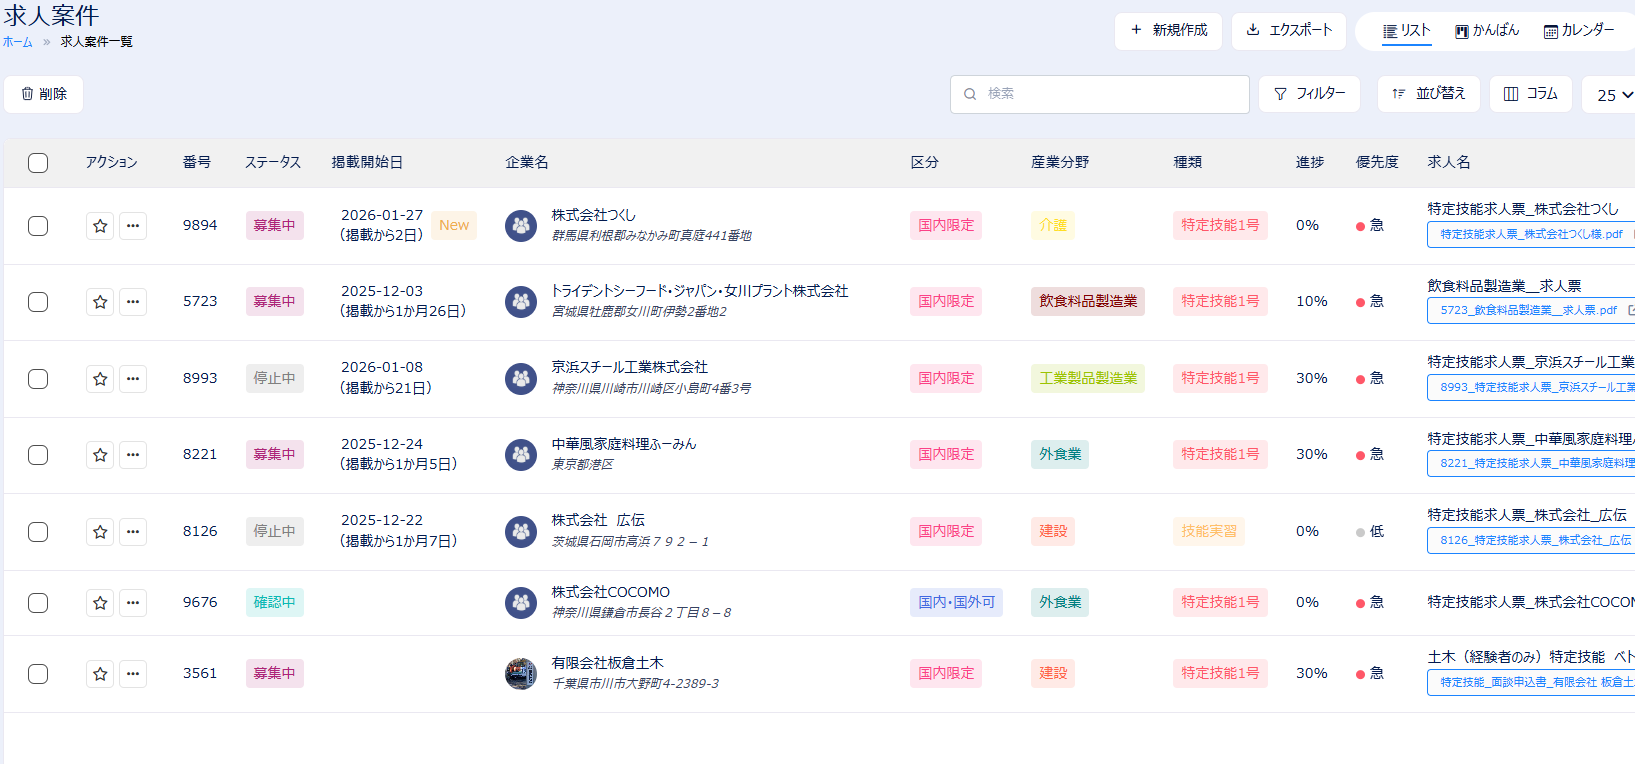
Task: Select the checkbox for job 3561 row
Action: [x=38, y=674]
